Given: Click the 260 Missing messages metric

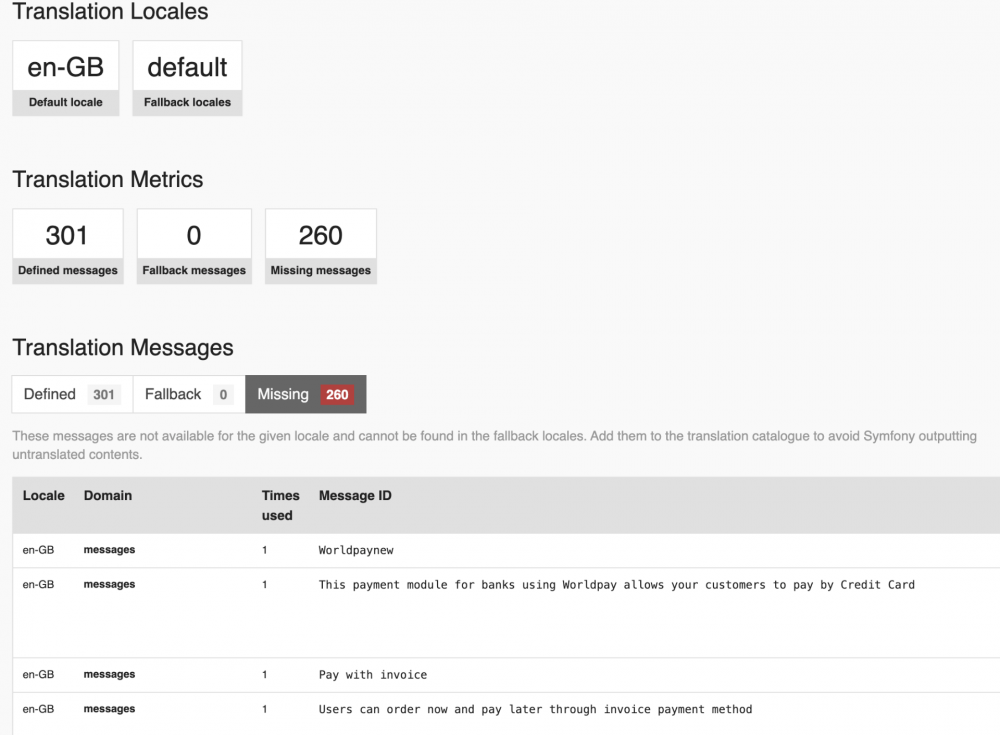Looking at the screenshot, I should pyautogui.click(x=320, y=245).
